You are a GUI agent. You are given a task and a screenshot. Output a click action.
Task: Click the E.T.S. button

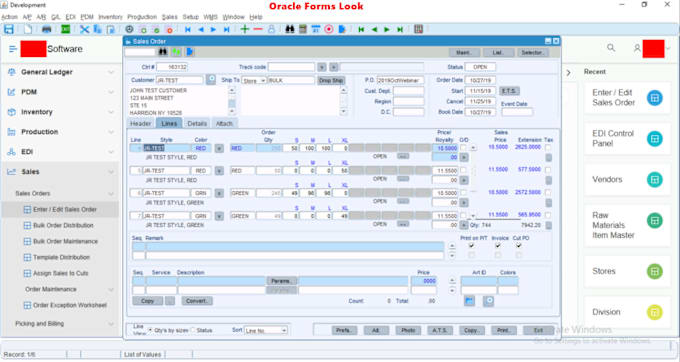click(509, 91)
